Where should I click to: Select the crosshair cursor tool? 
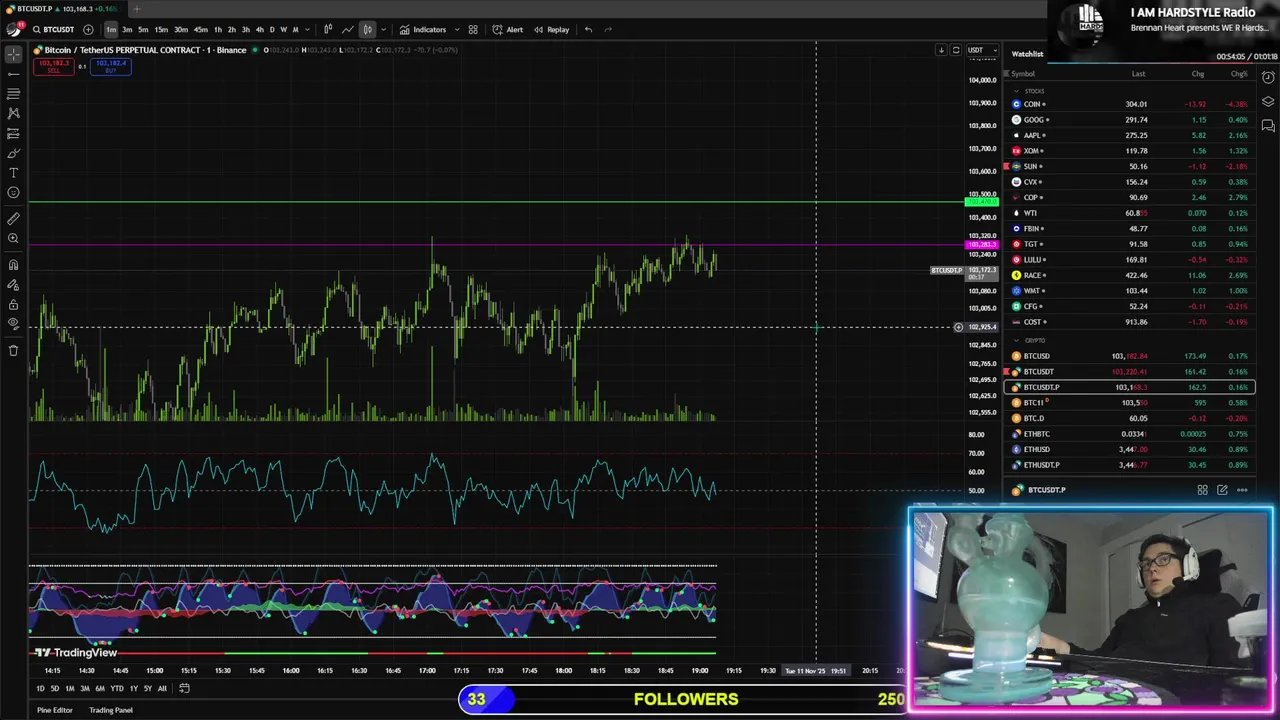click(13, 54)
